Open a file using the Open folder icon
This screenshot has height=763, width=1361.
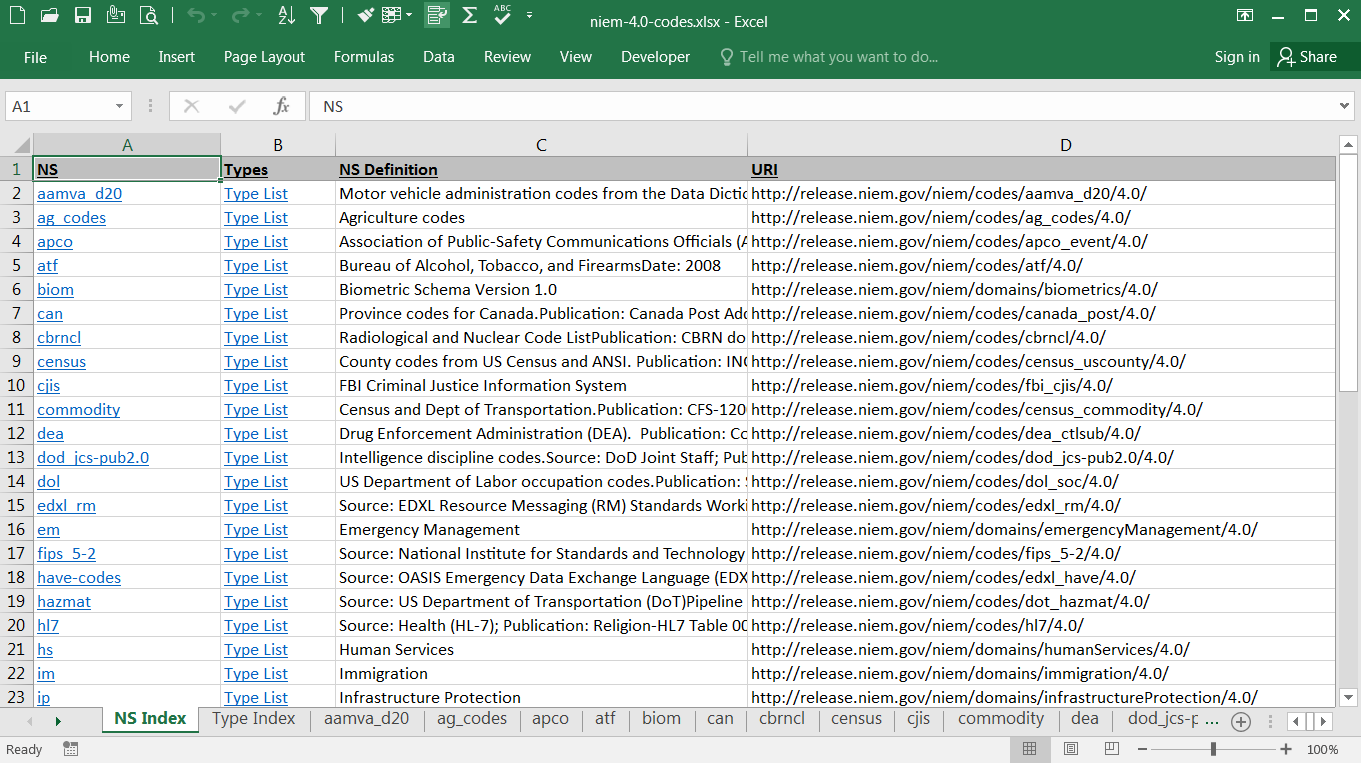[x=50, y=15]
